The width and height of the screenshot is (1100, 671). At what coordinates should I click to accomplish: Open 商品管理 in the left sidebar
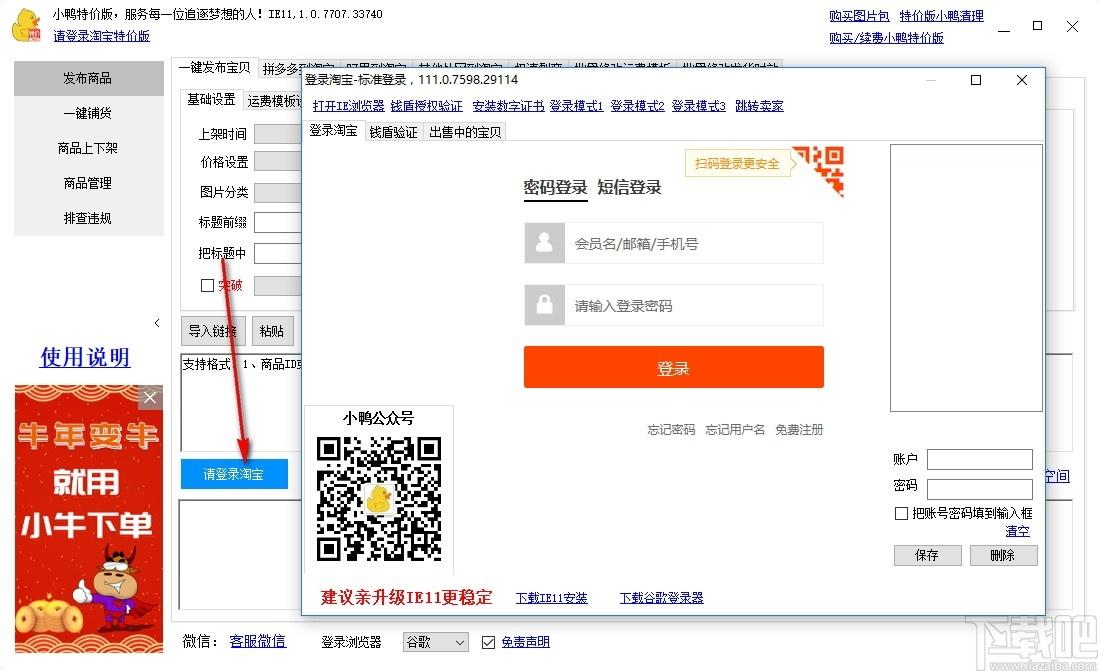tap(88, 183)
